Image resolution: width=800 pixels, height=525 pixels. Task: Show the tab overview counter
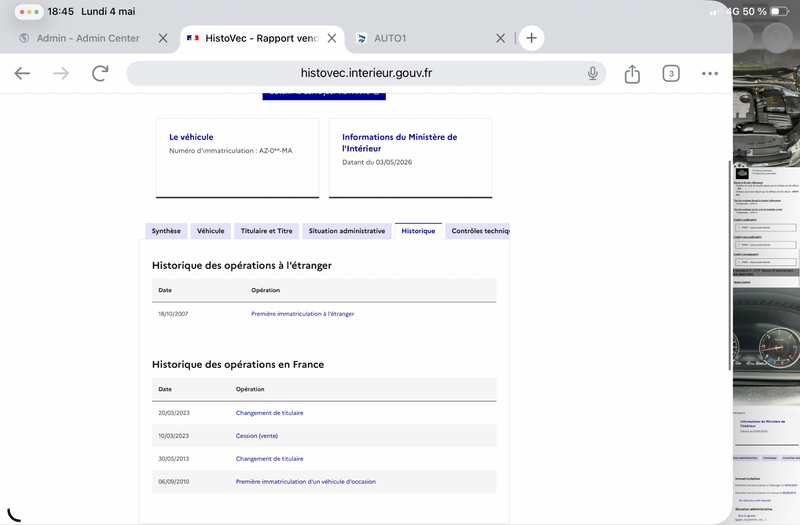pyautogui.click(x=671, y=73)
